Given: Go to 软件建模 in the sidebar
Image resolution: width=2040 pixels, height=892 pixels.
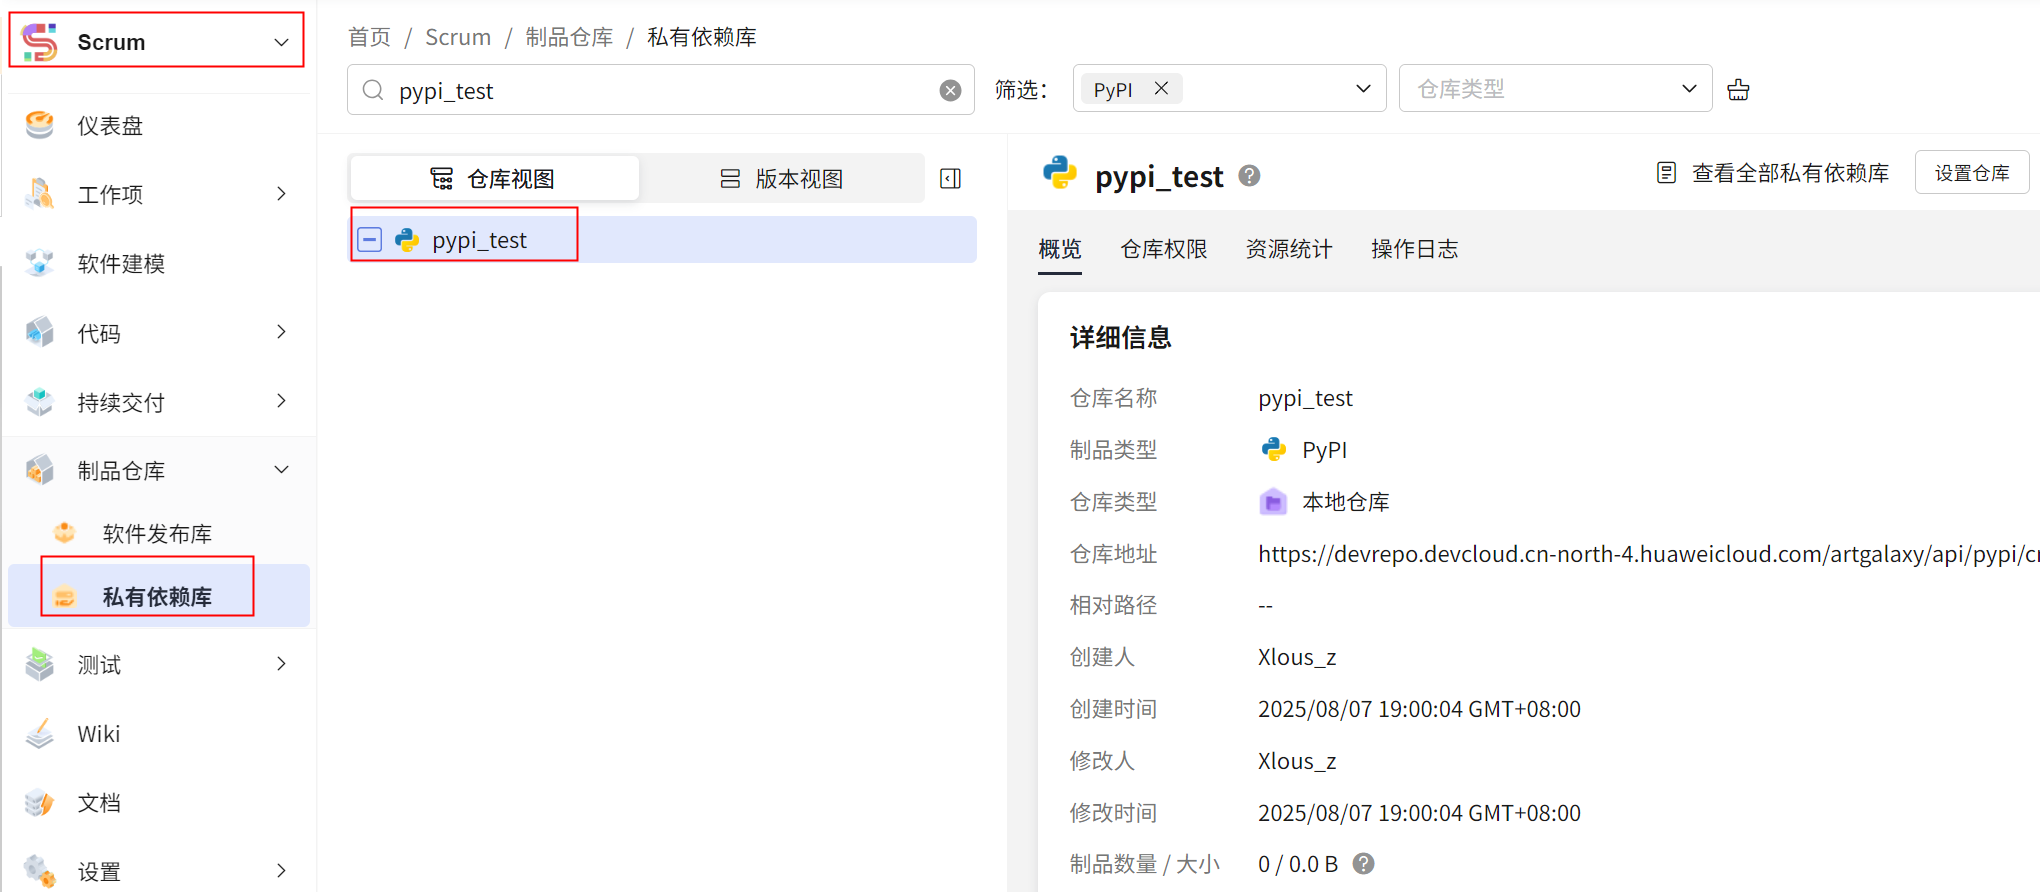Looking at the screenshot, I should click(121, 264).
